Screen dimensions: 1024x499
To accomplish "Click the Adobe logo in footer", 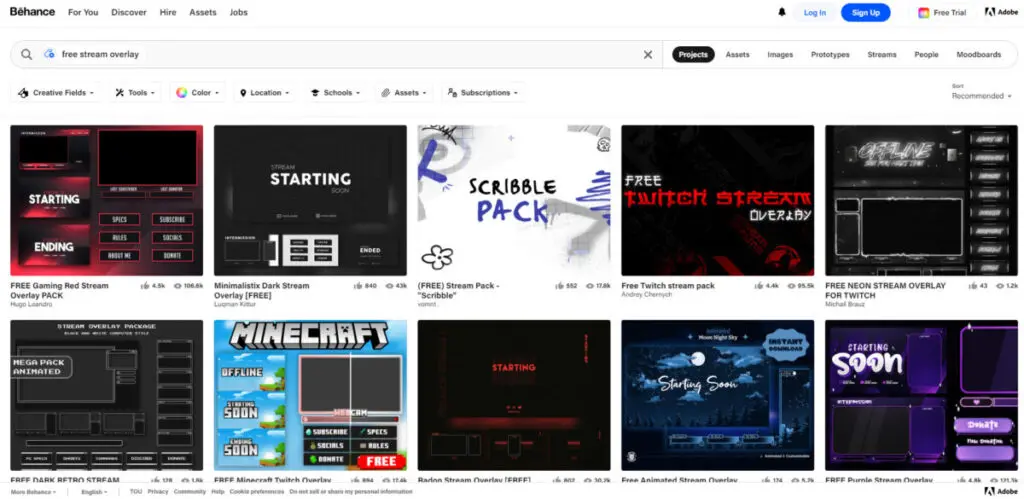I will tap(1001, 491).
